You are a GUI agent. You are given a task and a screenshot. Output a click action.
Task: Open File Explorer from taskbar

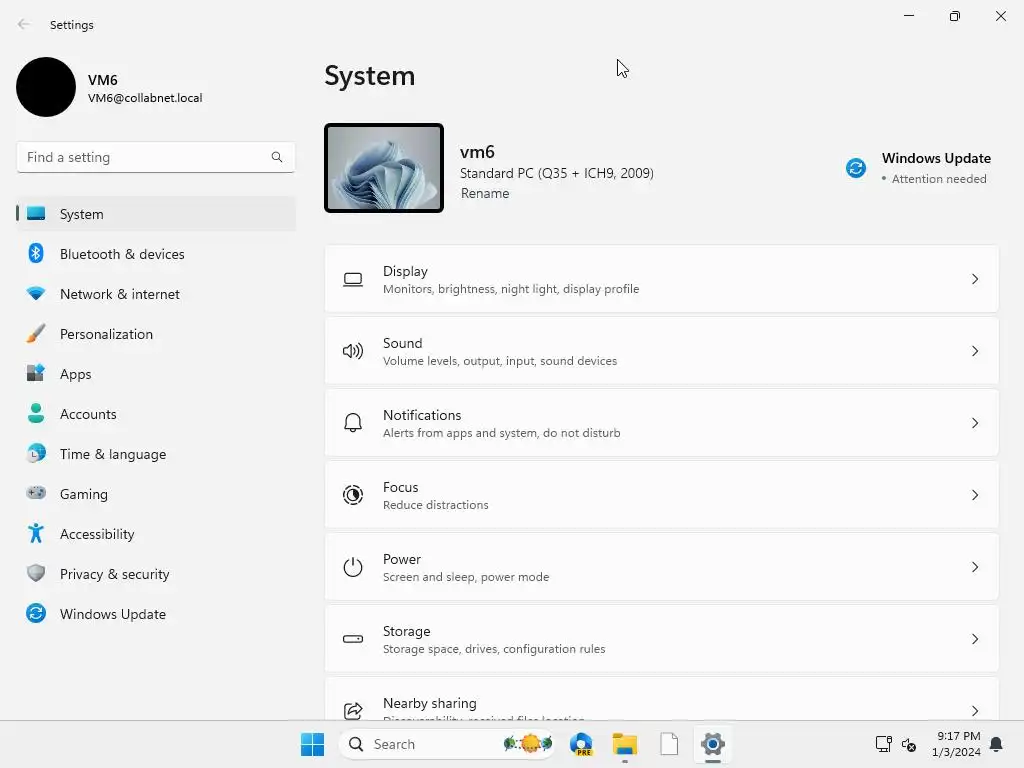pos(624,744)
